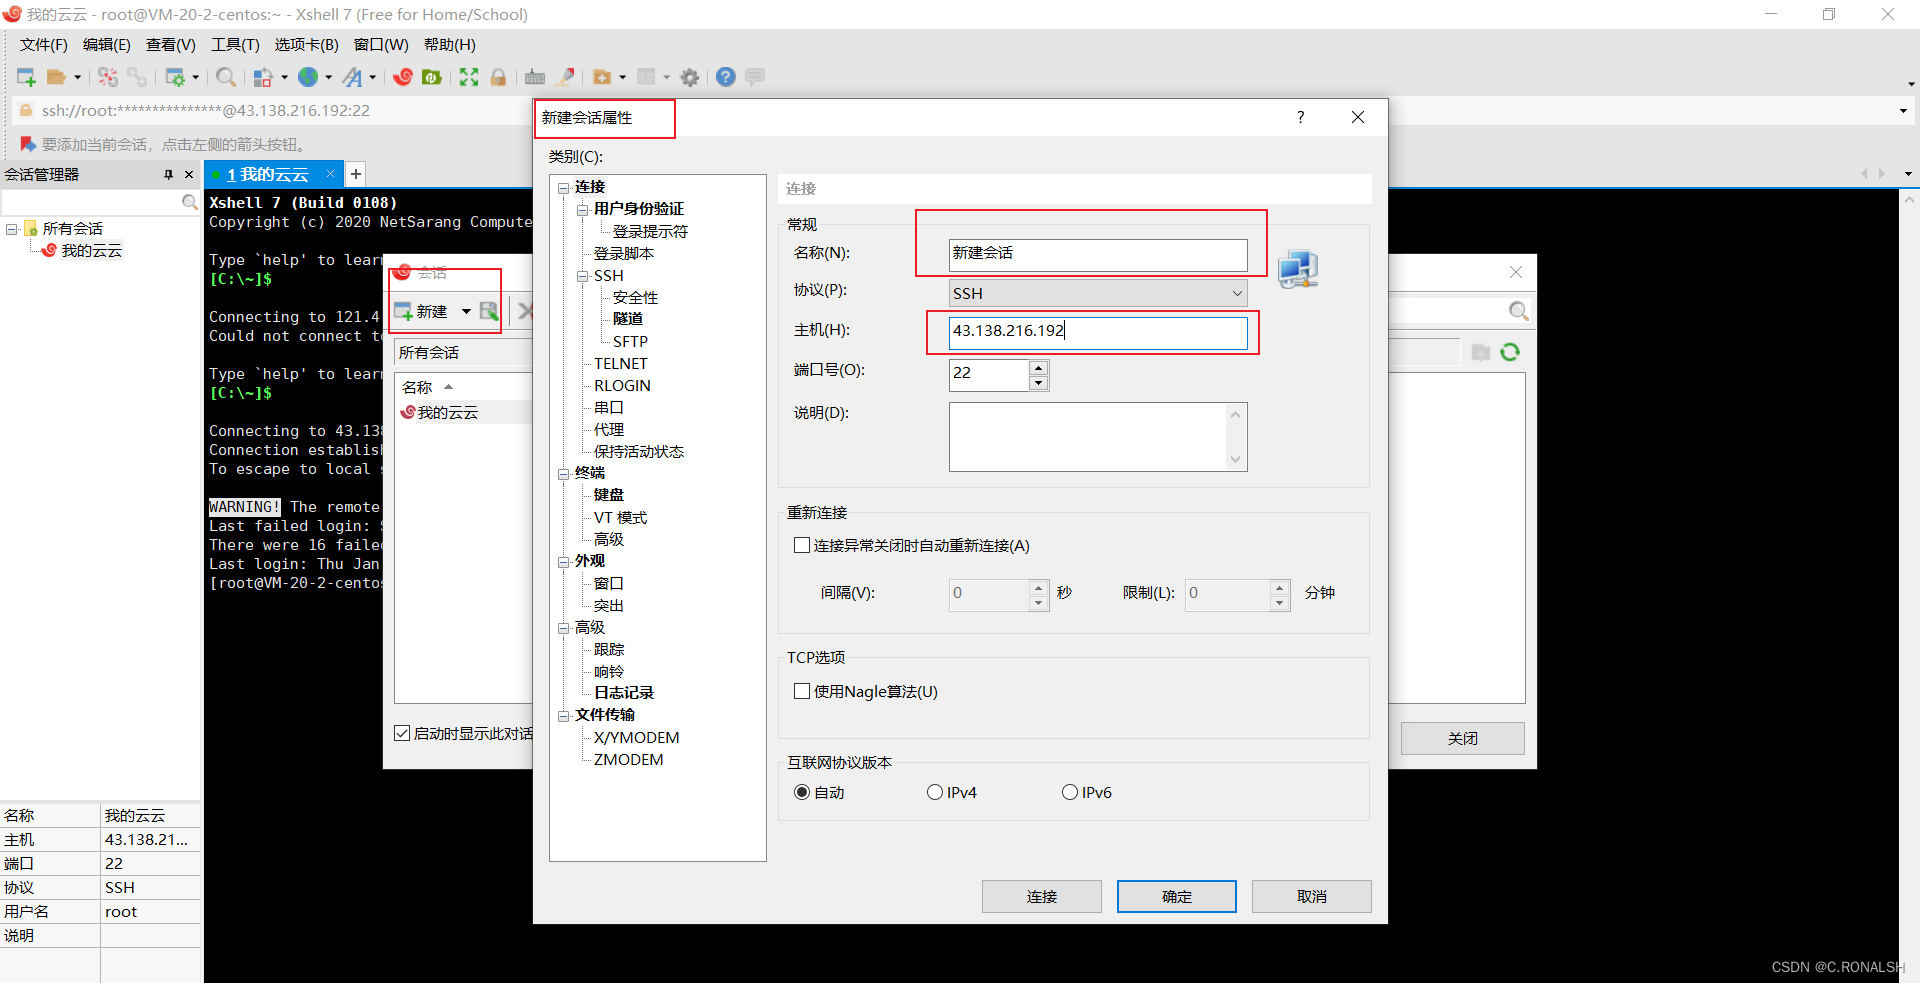Select the IPv6 radio button
The image size is (1920, 983).
[1069, 792]
